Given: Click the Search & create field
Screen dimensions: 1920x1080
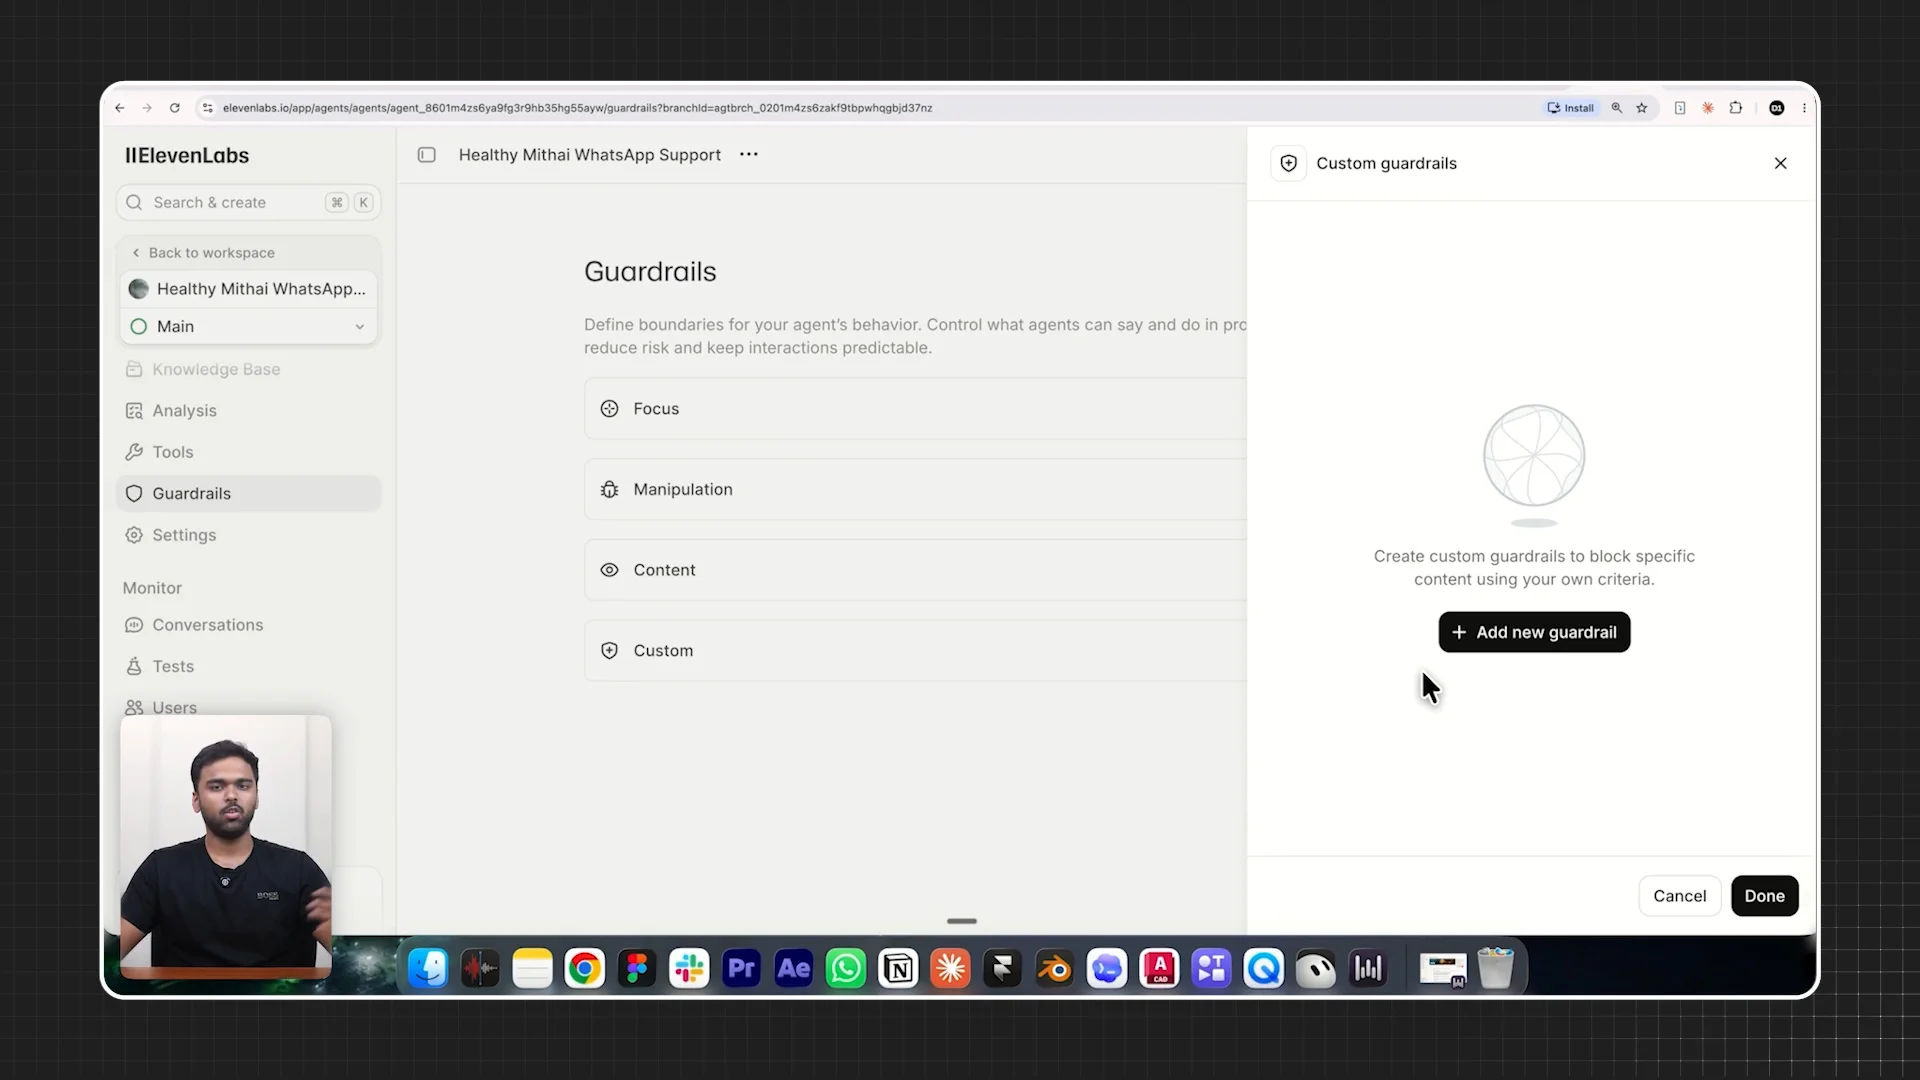Looking at the screenshot, I should click(x=248, y=202).
